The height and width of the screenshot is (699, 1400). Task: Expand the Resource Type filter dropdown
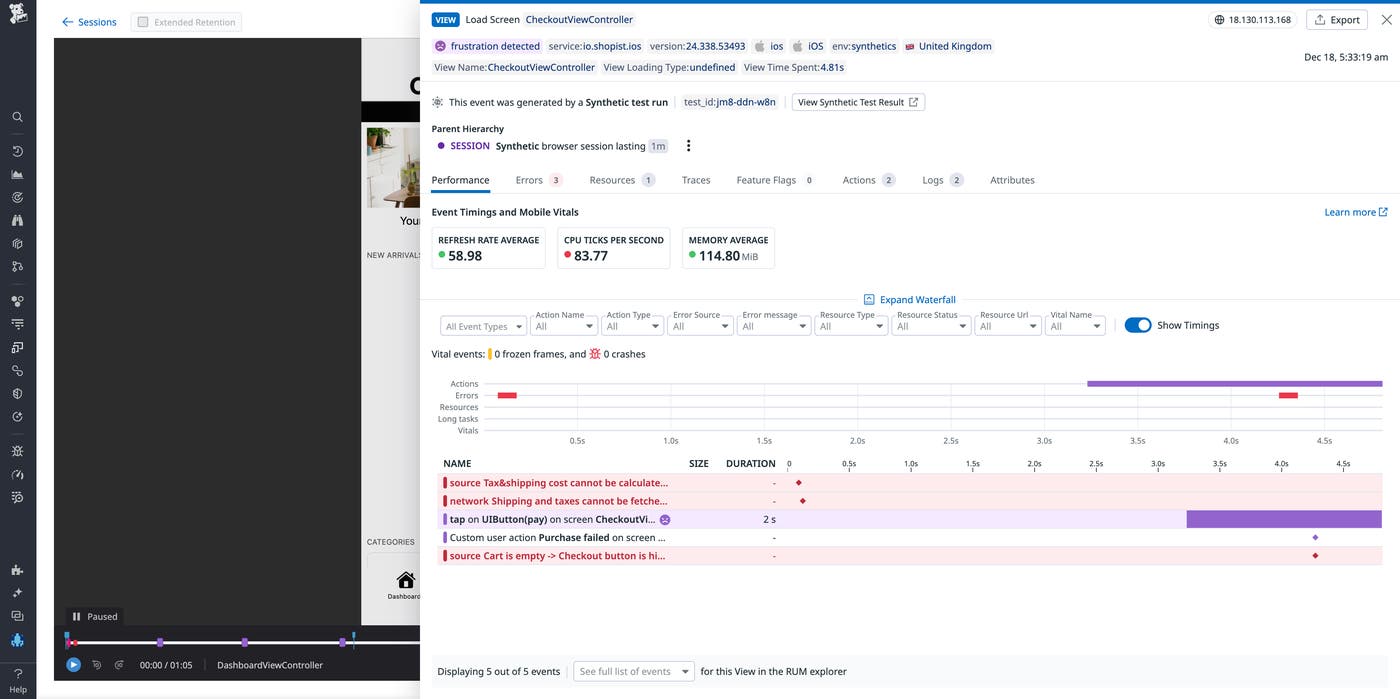[x=850, y=326]
